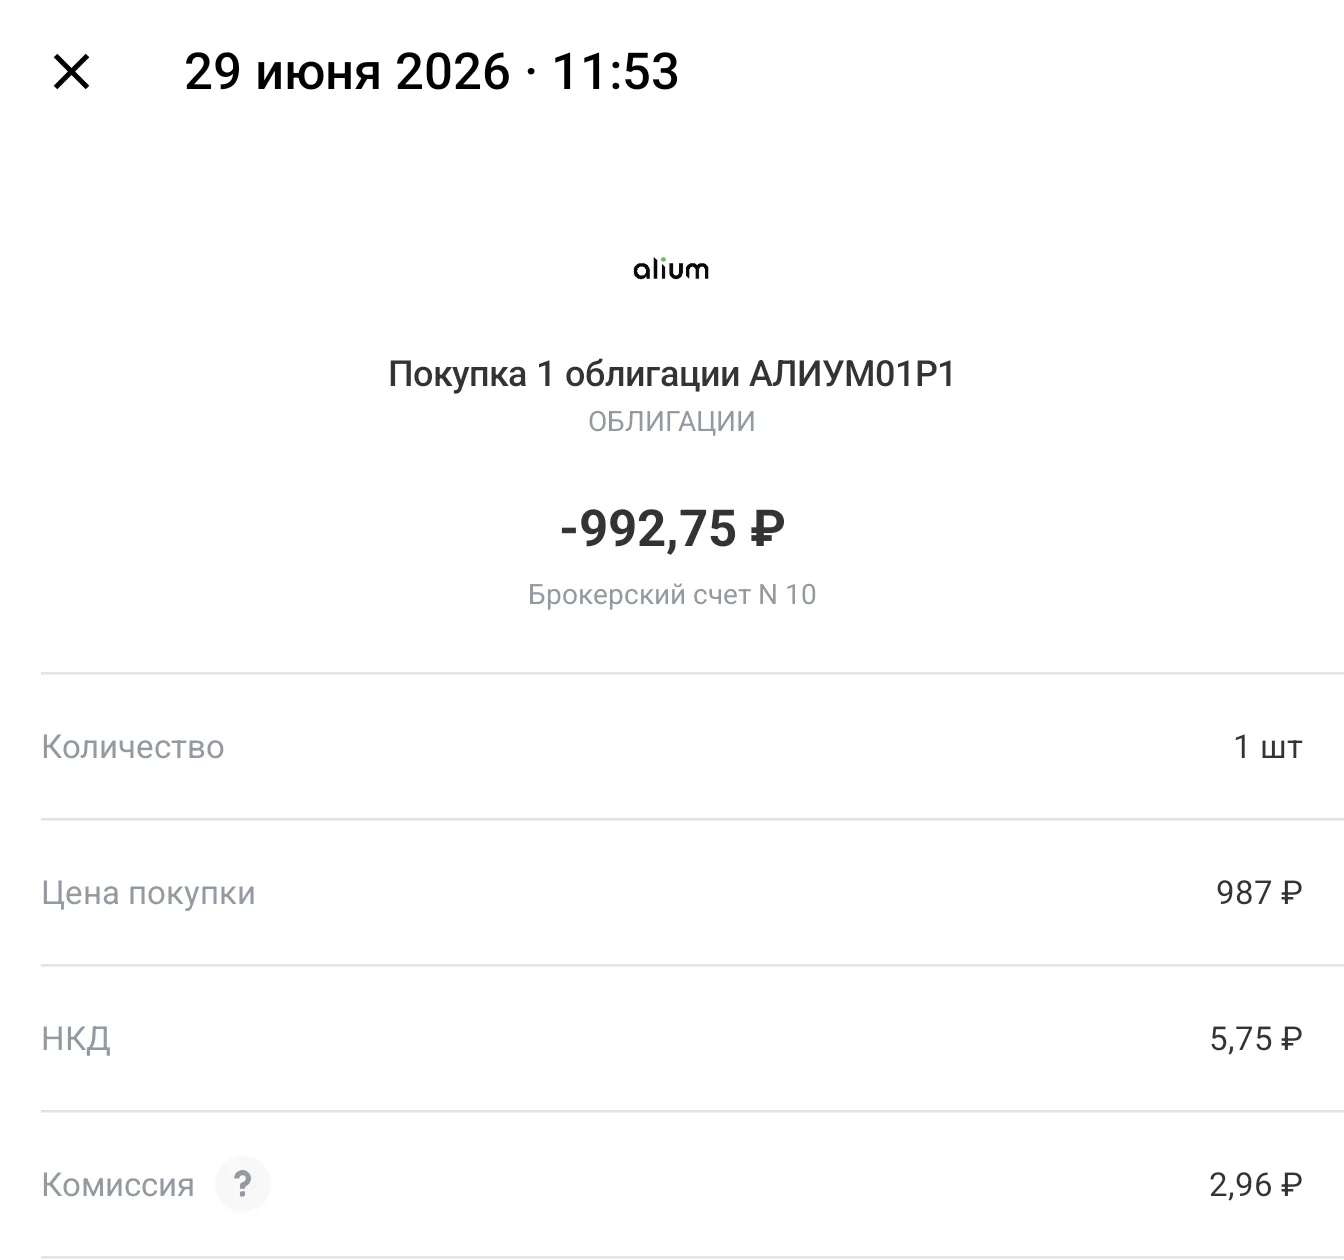Select the 1 шт quantity value
This screenshot has height=1260, width=1344.
click(1268, 747)
